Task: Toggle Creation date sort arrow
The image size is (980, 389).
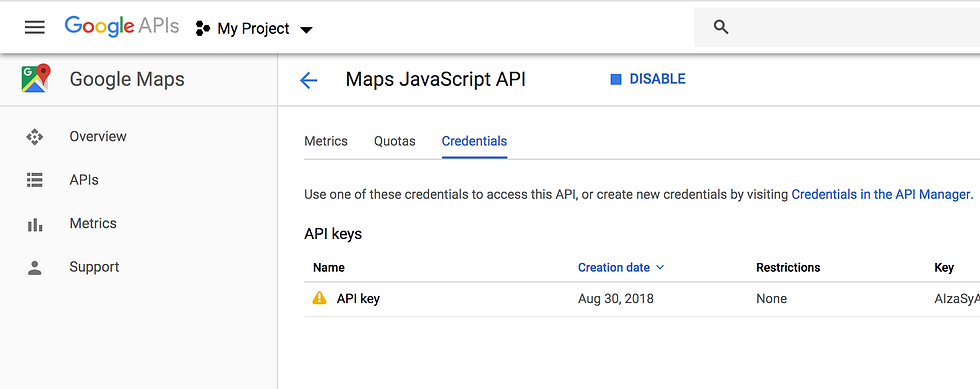Action: pyautogui.click(x=661, y=268)
